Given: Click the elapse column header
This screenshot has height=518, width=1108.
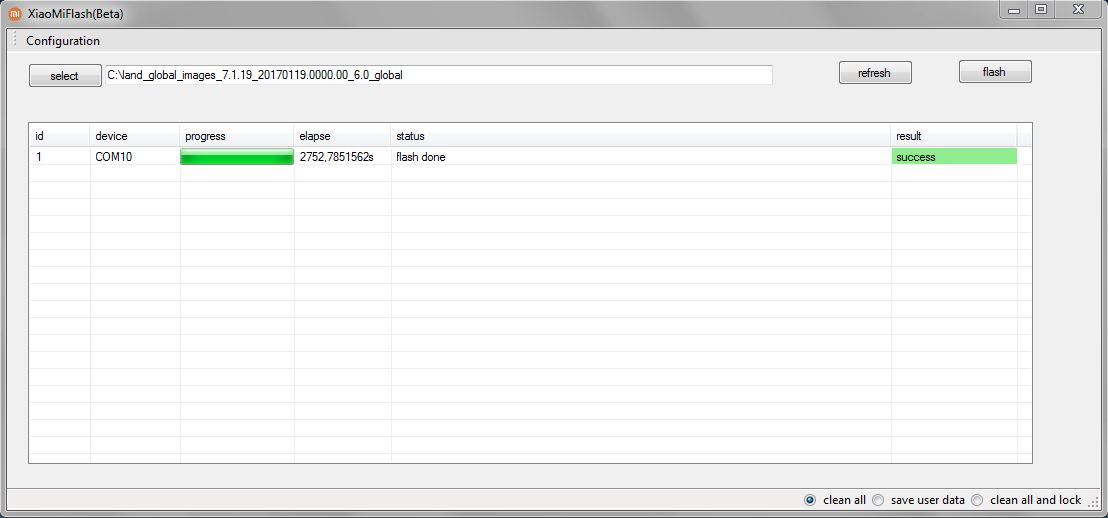Looking at the screenshot, I should (342, 136).
